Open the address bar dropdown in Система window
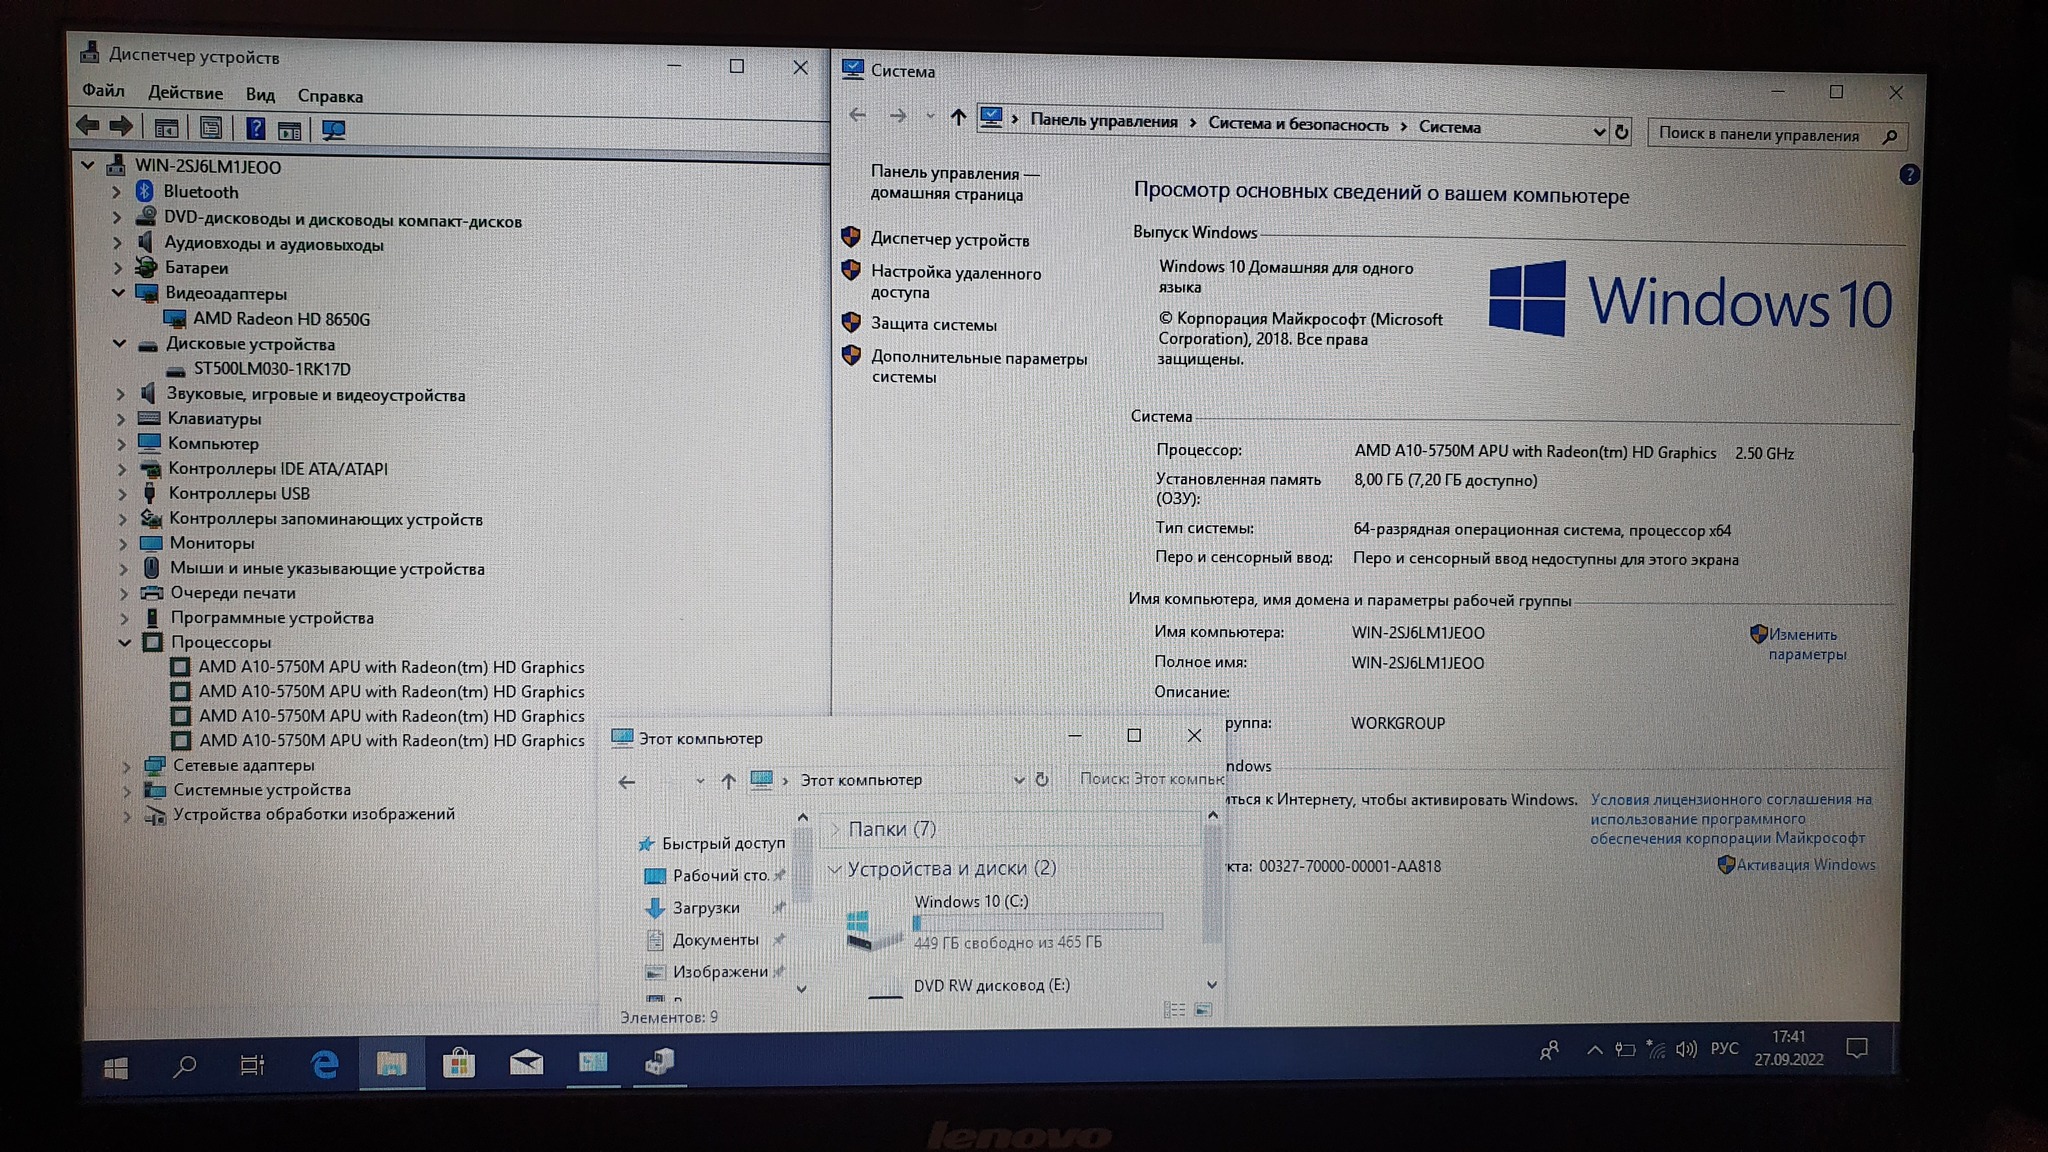 click(1598, 131)
